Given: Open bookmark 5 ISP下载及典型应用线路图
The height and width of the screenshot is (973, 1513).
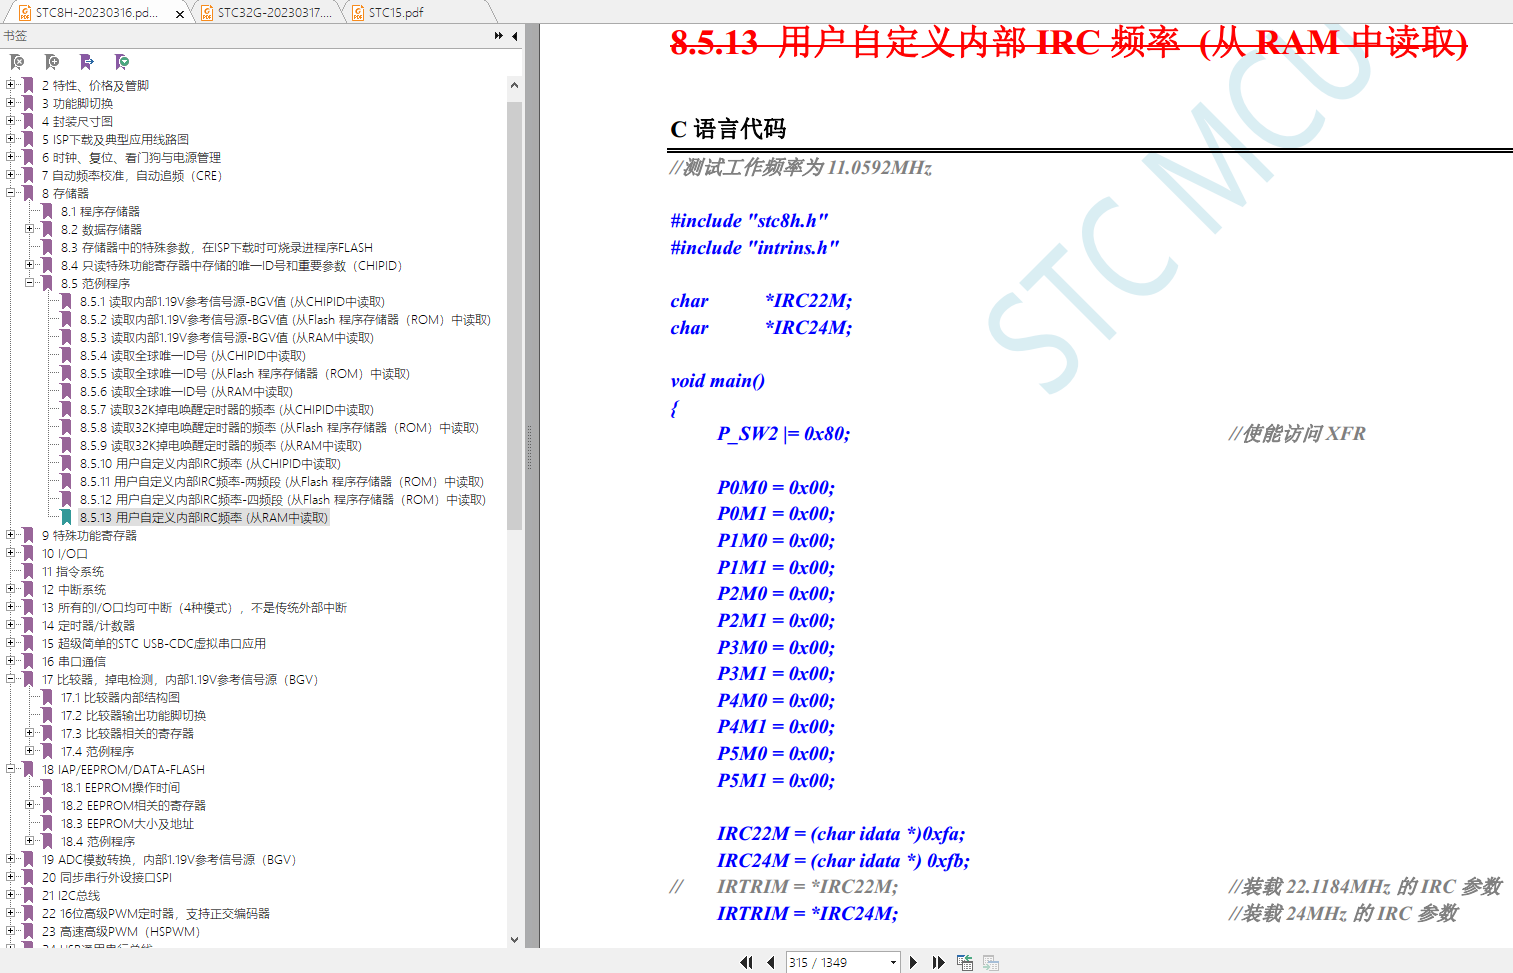Looking at the screenshot, I should click(x=115, y=139).
